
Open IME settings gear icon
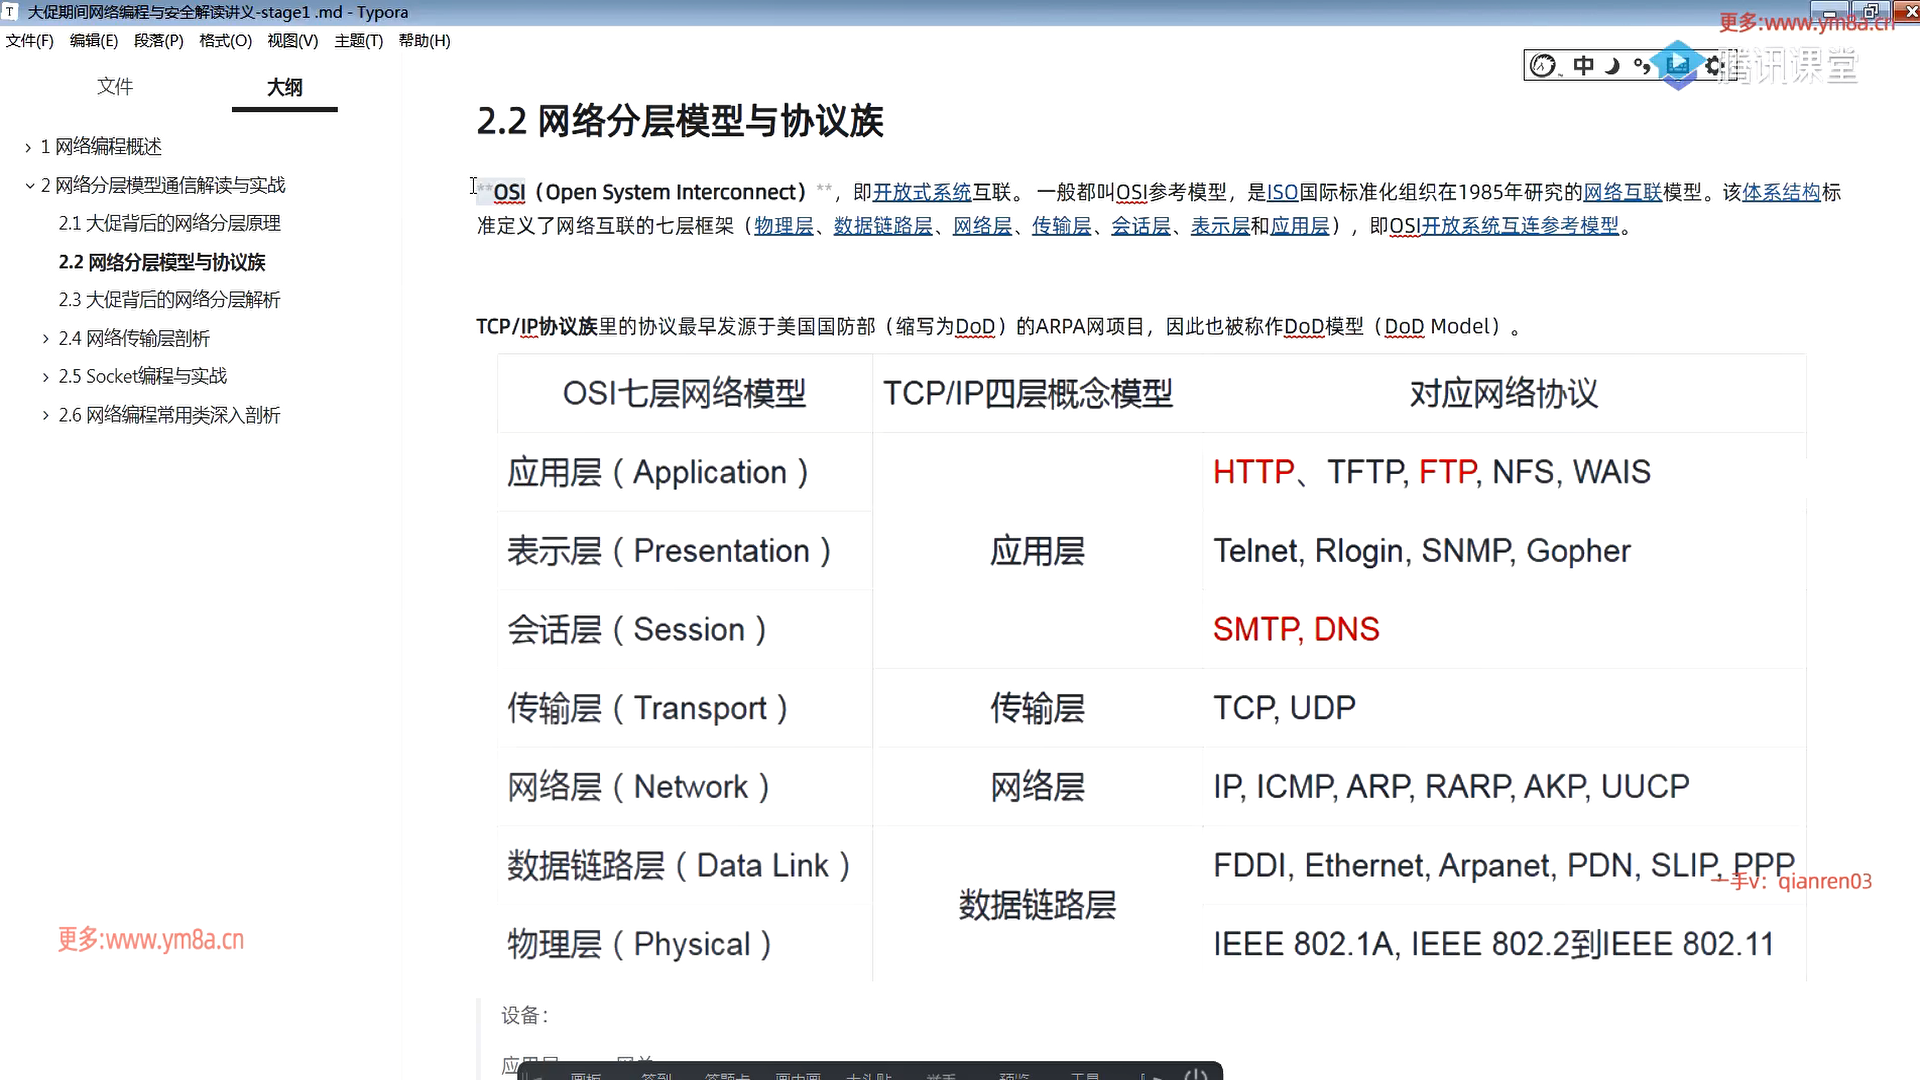tap(1714, 66)
